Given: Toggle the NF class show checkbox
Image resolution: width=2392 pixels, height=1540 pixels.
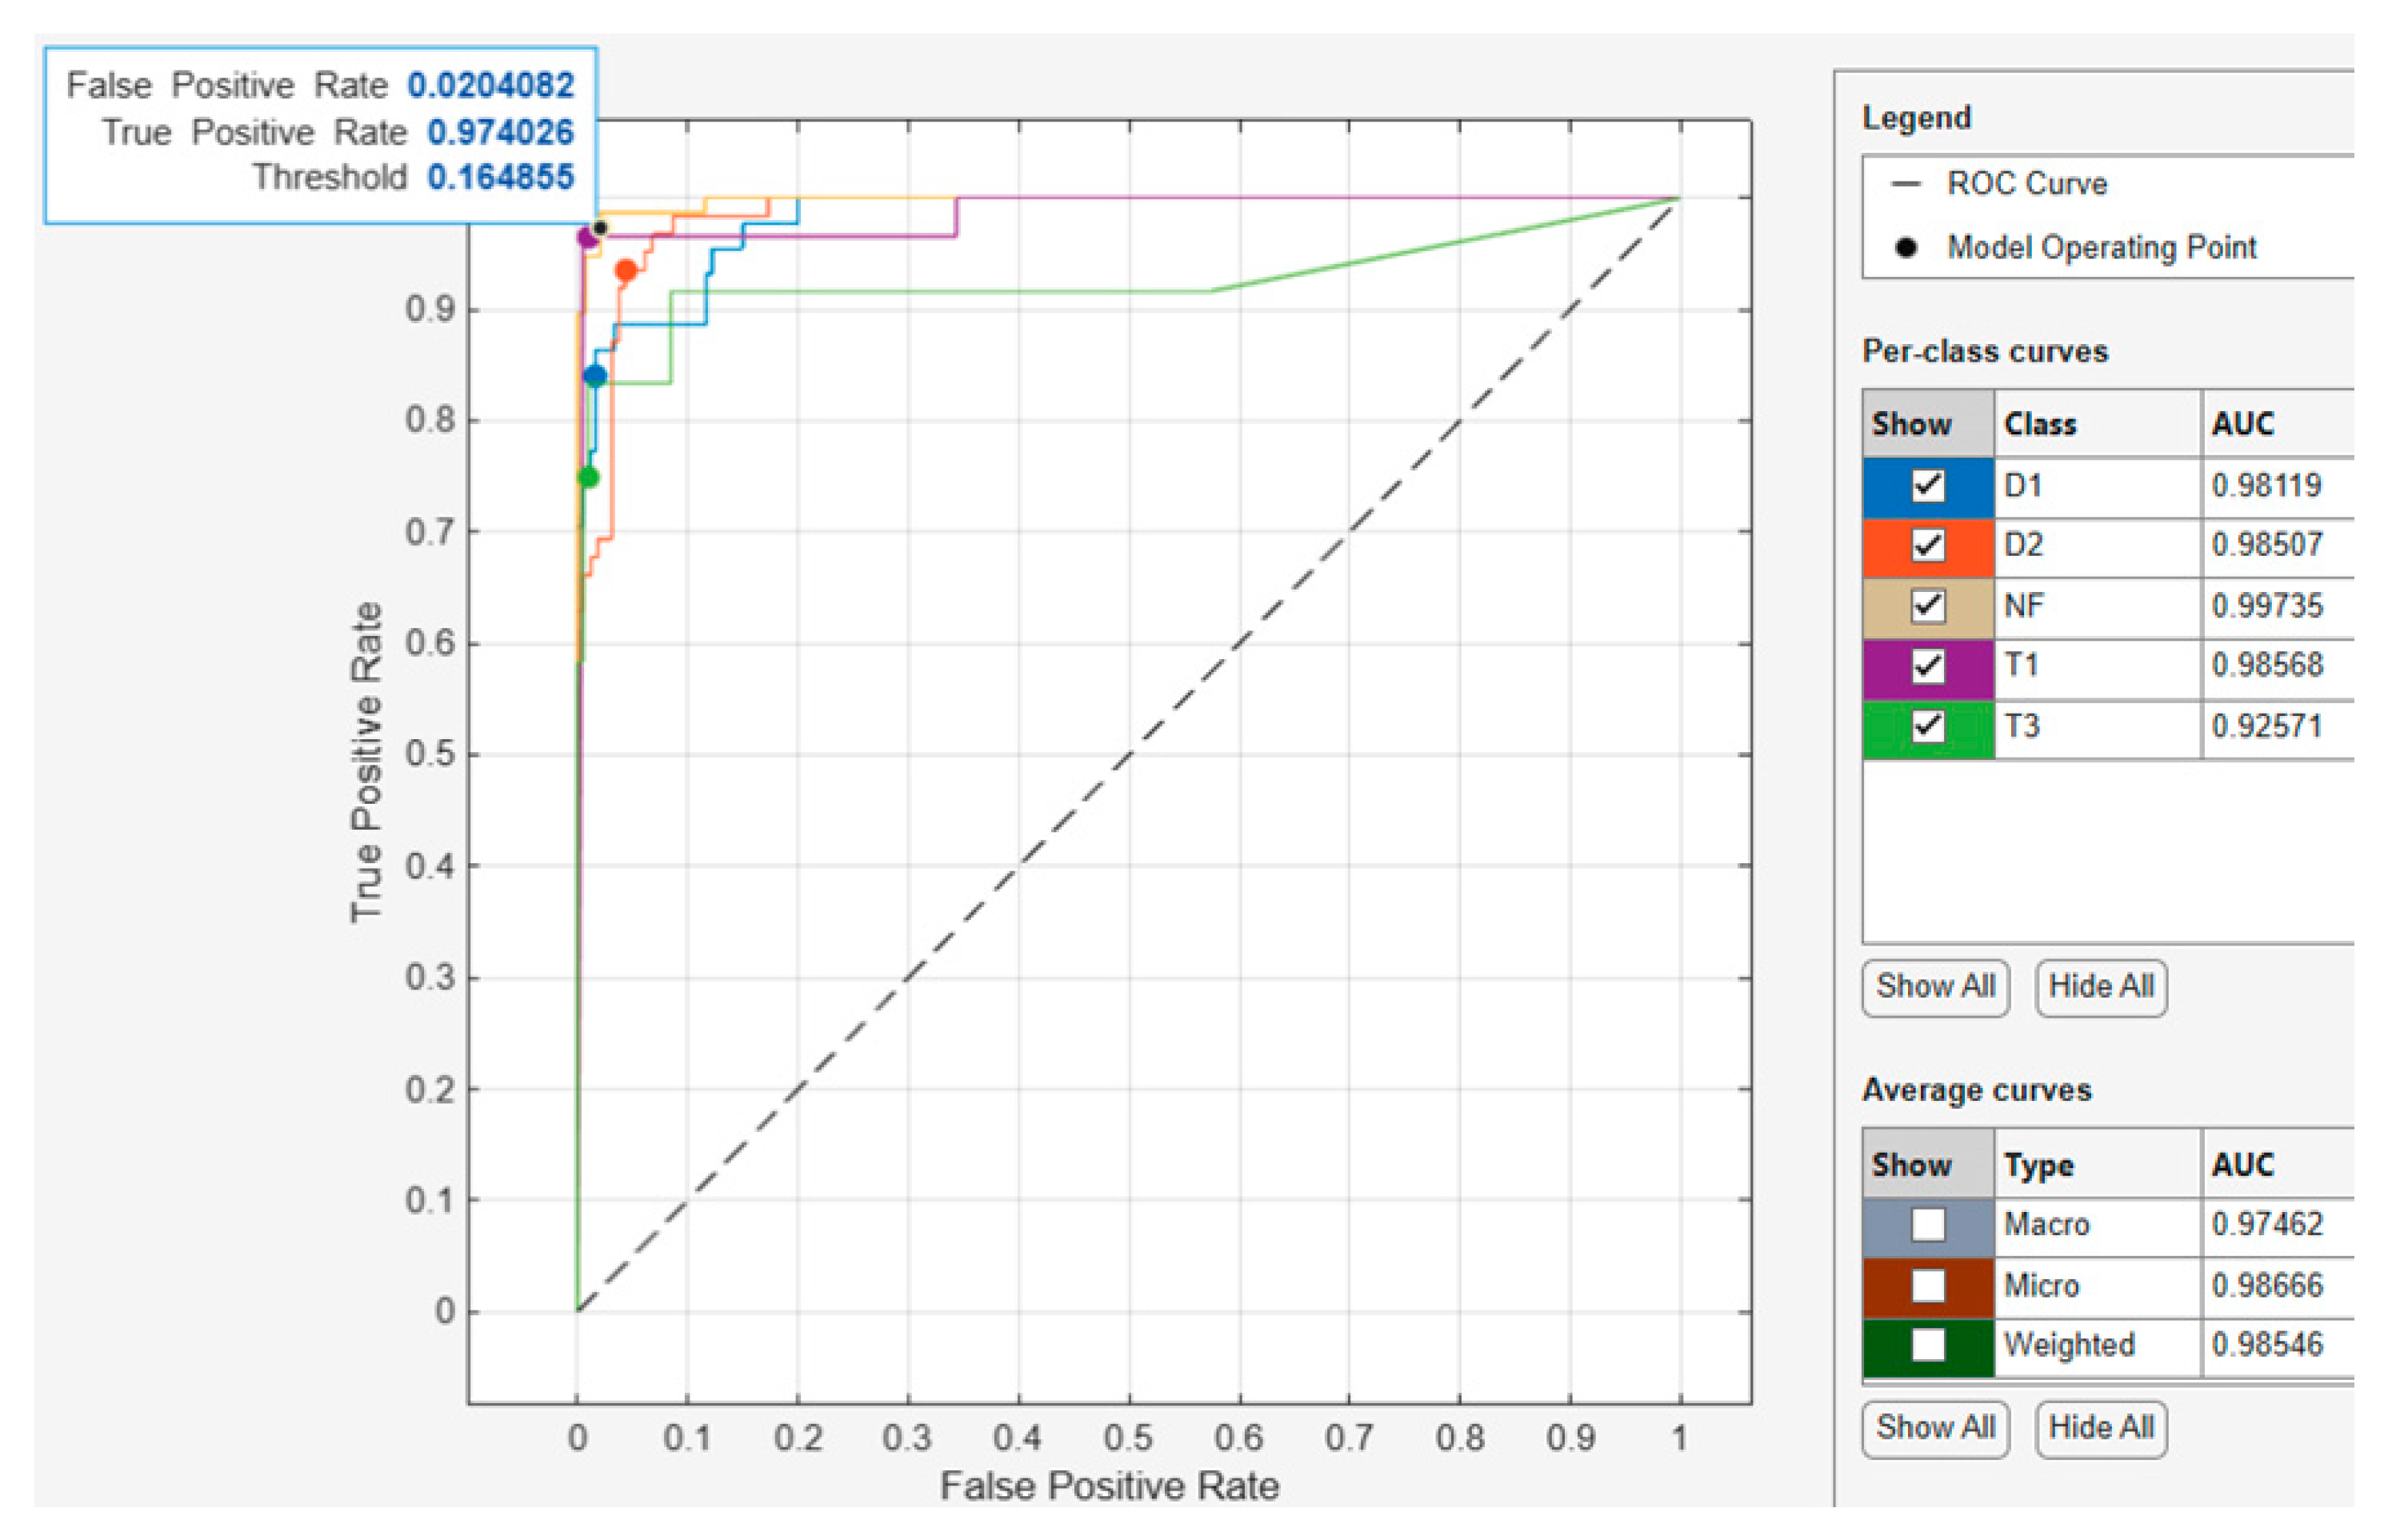Looking at the screenshot, I should pos(1927,606).
